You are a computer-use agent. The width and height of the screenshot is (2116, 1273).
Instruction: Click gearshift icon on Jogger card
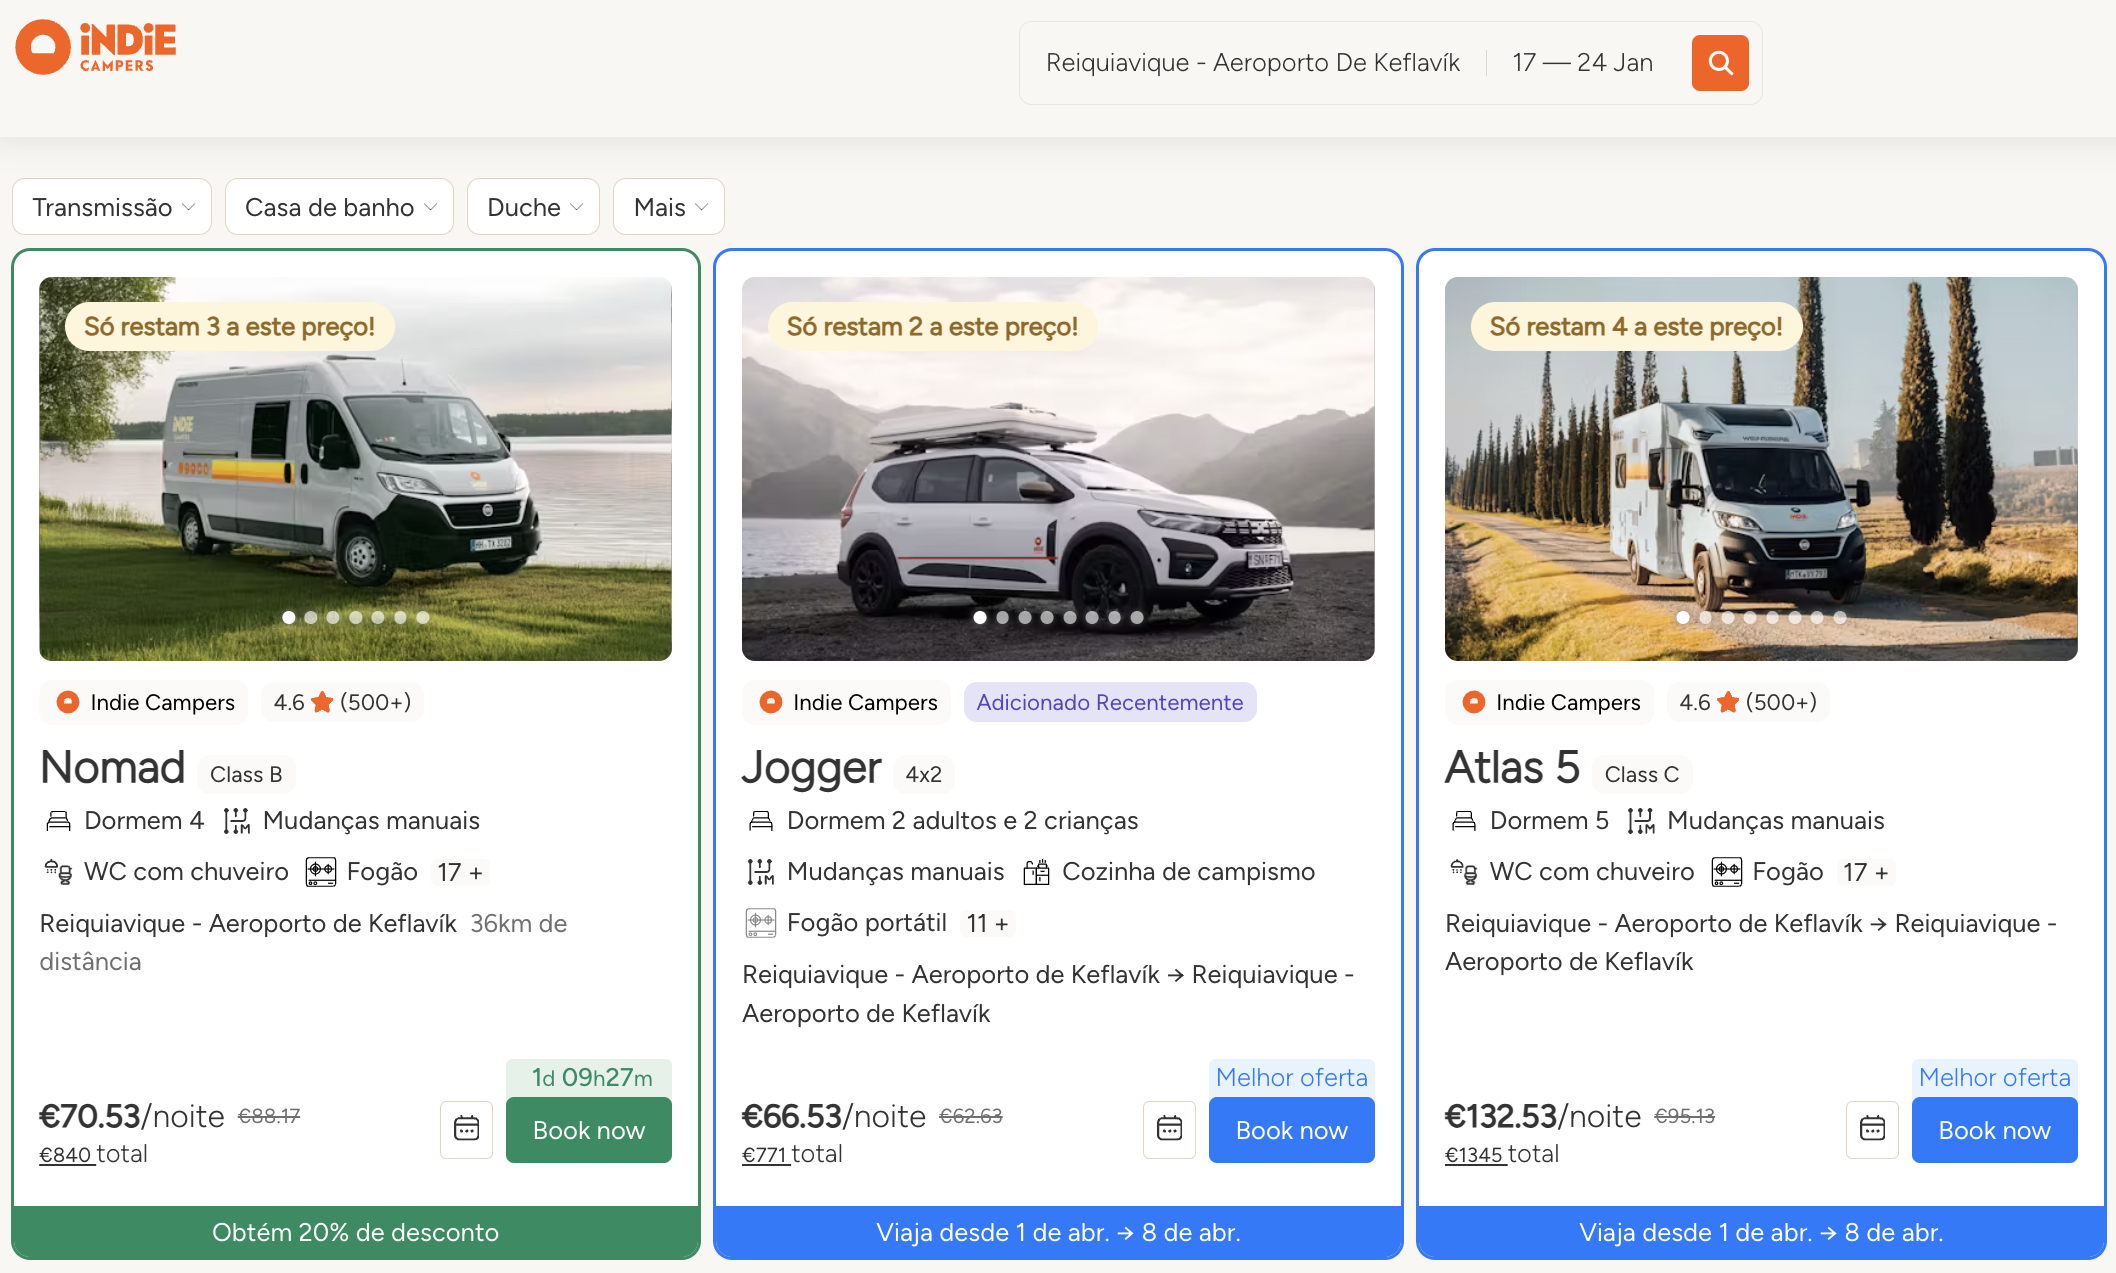coord(761,872)
